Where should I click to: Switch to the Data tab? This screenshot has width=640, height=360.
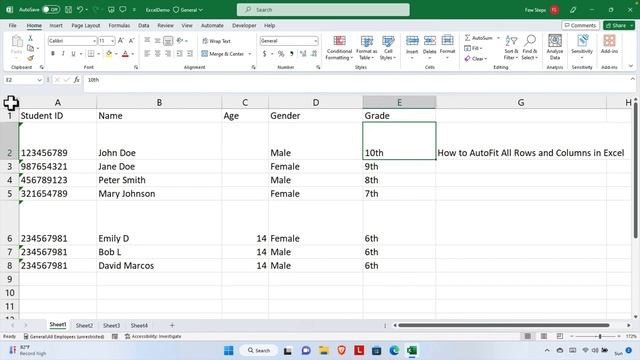tap(144, 26)
